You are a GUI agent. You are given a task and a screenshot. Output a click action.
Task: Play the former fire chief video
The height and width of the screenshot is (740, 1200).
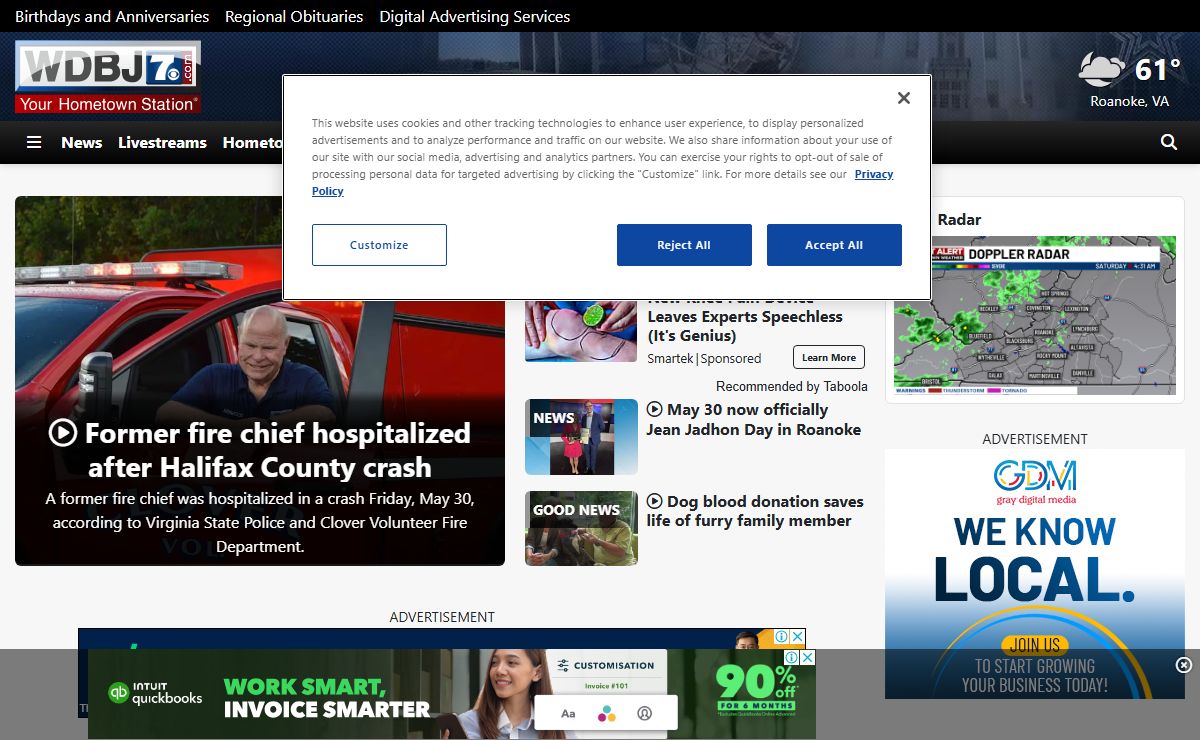point(63,433)
